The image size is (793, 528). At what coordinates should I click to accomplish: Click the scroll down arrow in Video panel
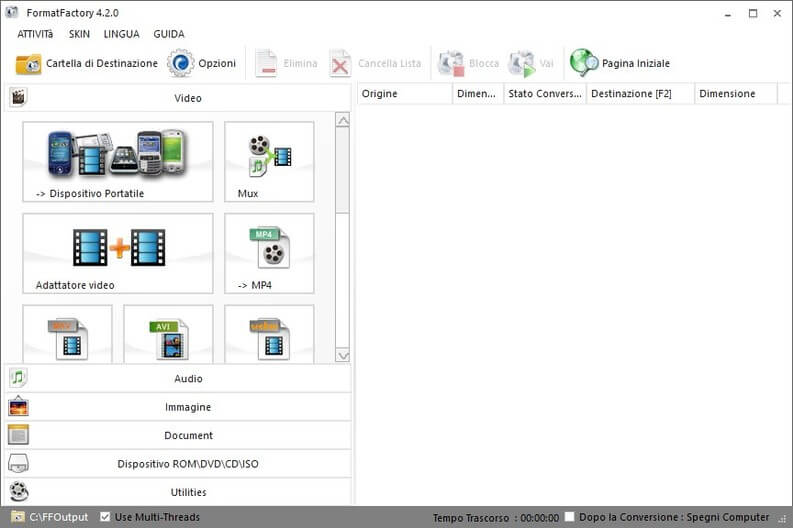[x=342, y=356]
